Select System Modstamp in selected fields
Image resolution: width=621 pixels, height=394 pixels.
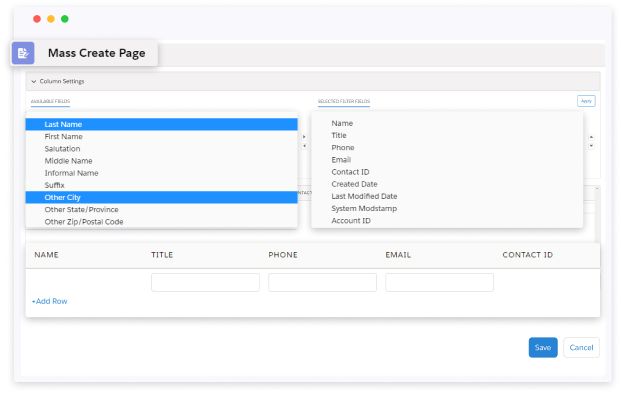point(364,209)
